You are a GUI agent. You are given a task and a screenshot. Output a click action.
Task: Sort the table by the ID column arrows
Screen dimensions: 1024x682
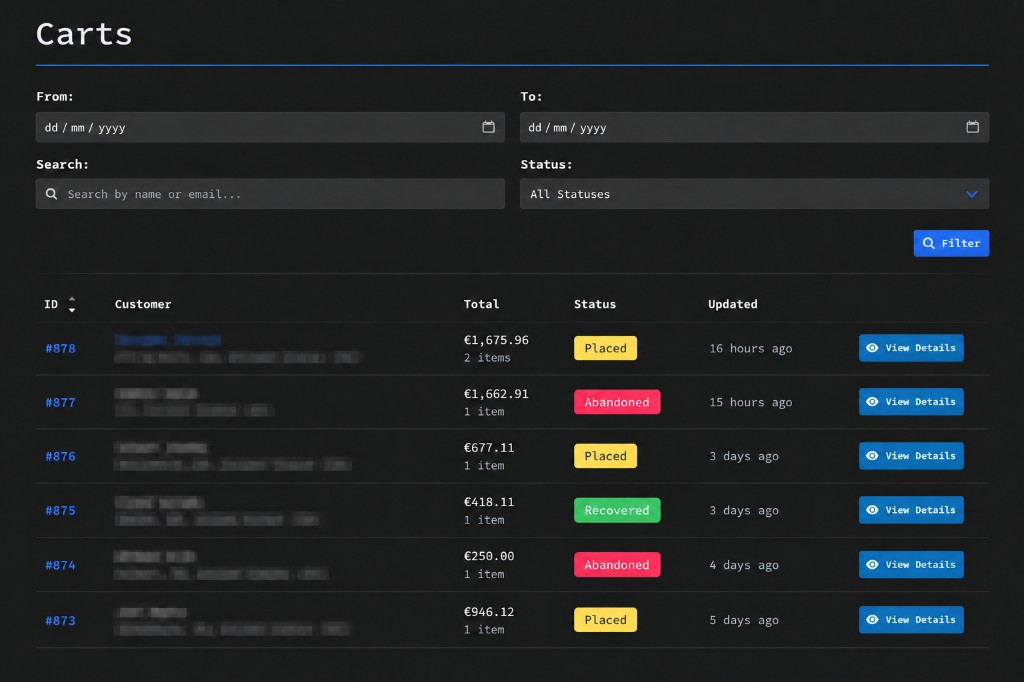72,304
